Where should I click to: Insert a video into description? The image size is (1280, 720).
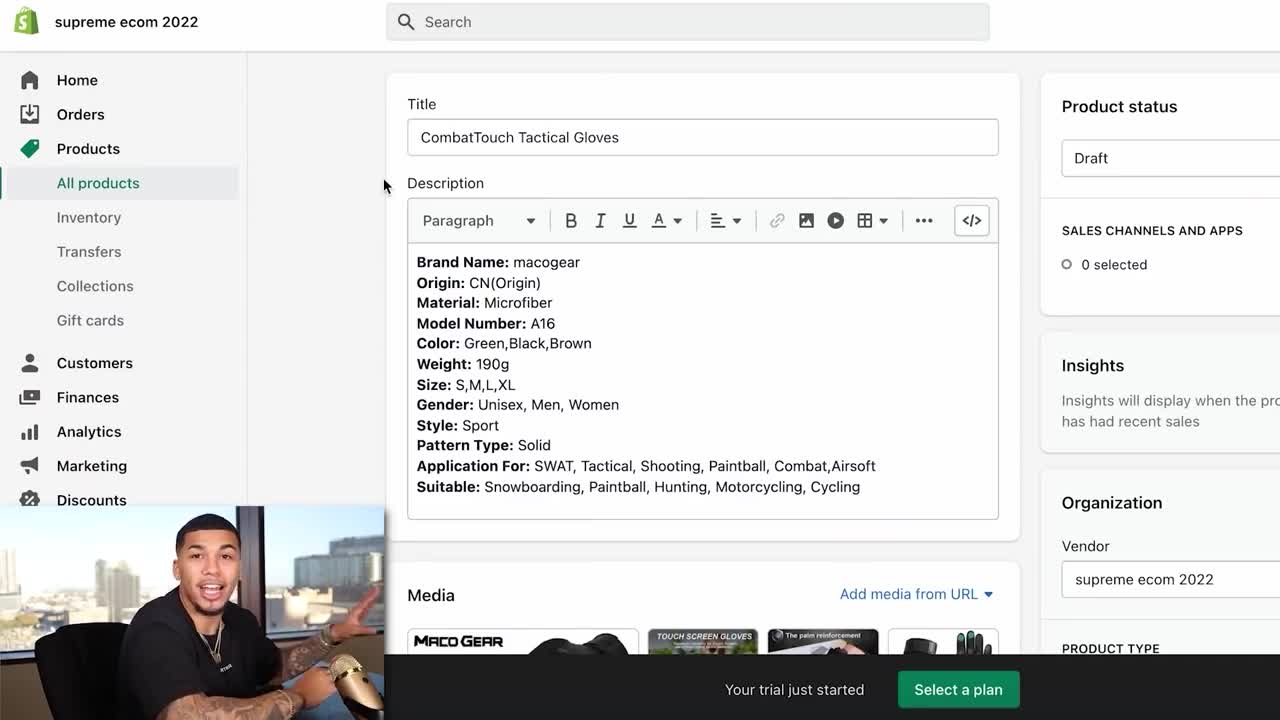tap(836, 221)
